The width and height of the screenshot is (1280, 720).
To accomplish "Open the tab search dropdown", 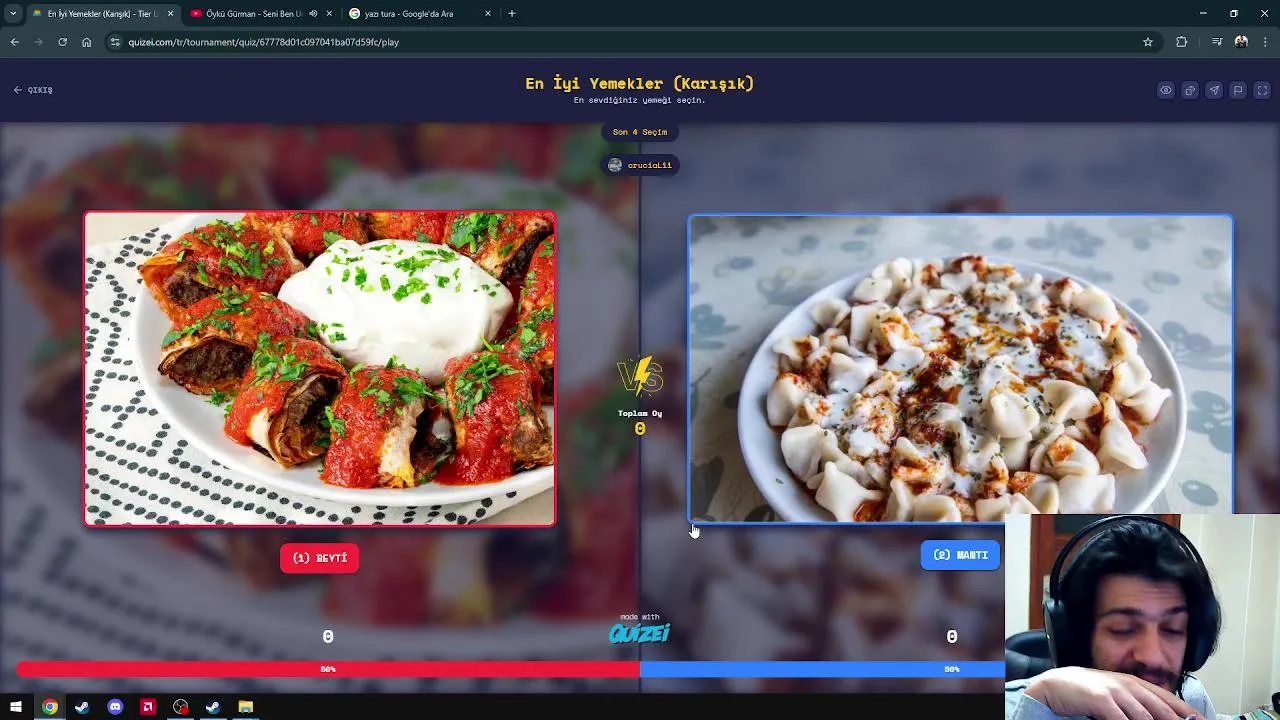I will (13, 14).
